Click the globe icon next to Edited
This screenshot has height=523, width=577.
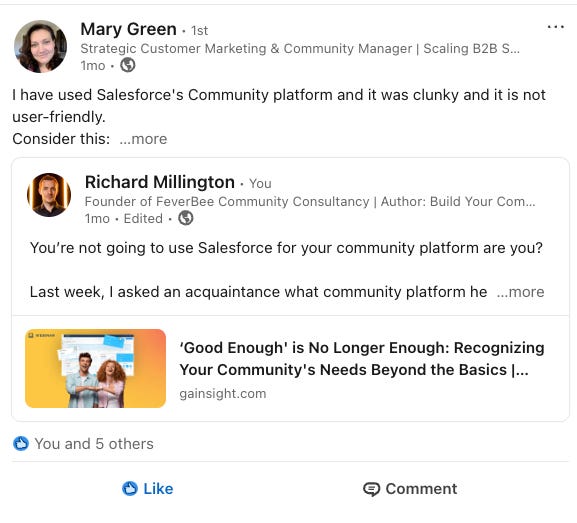click(x=185, y=218)
